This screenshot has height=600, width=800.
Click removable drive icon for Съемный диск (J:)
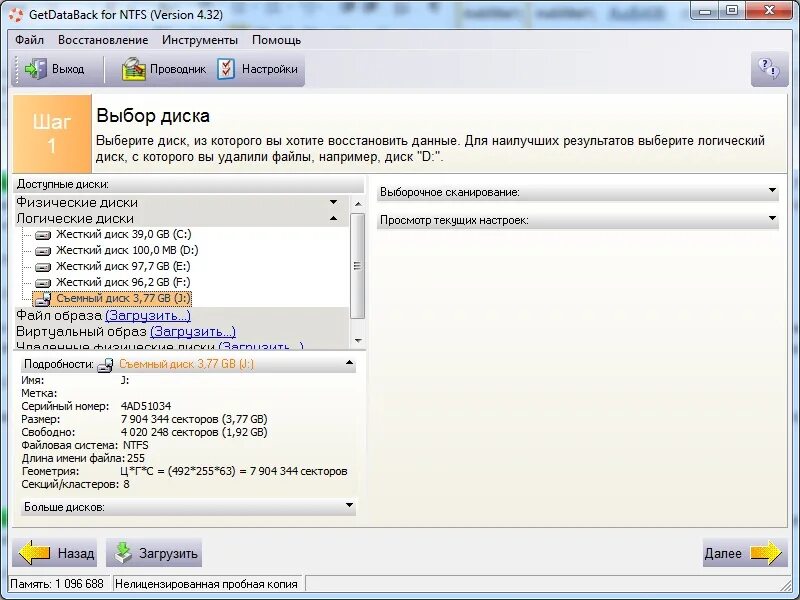(43, 298)
